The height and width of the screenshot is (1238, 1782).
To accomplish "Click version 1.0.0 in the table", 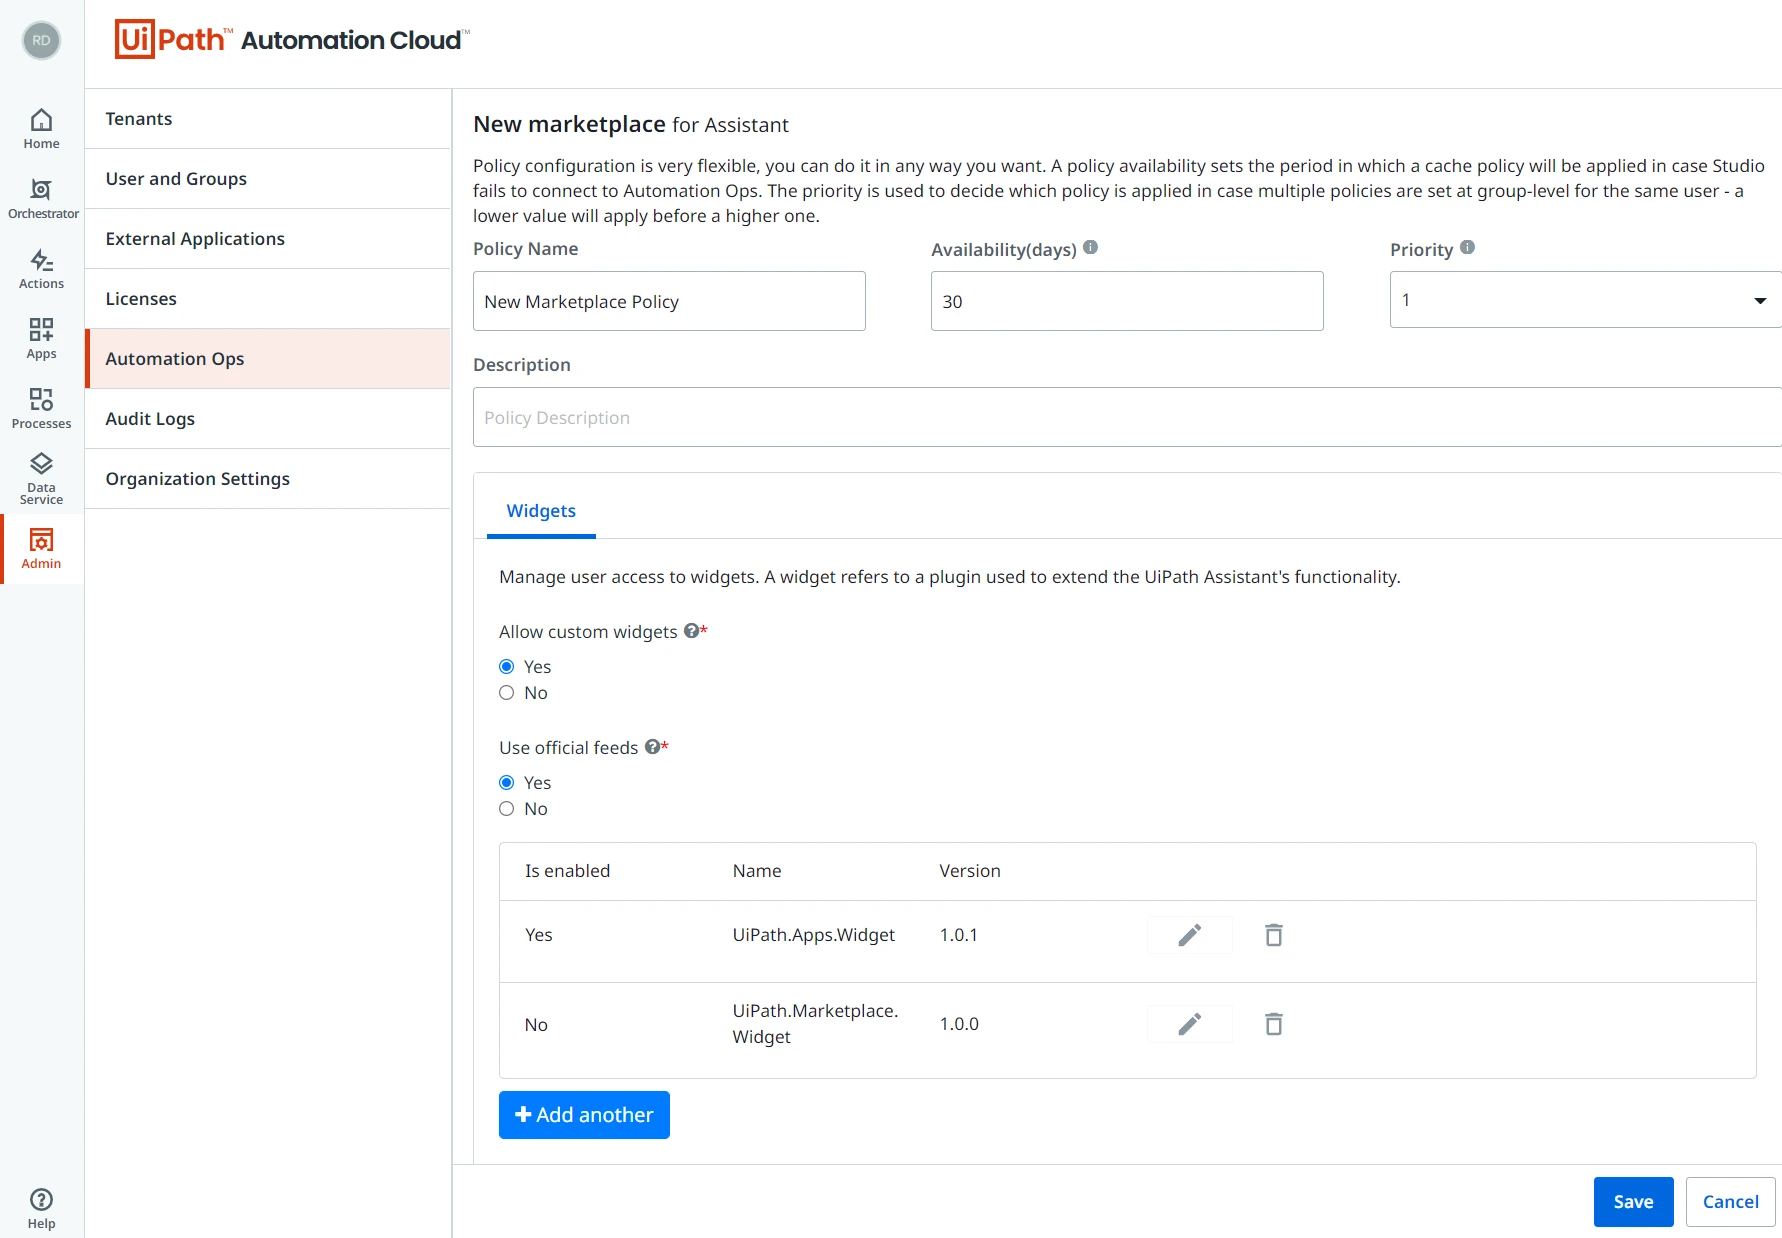I will (x=959, y=1024).
